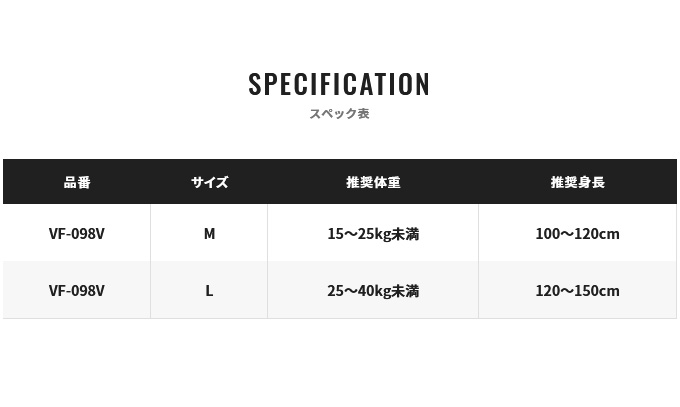The width and height of the screenshot is (680, 407).
Task: Select VF-098V in the size L row
Action: 77,291
